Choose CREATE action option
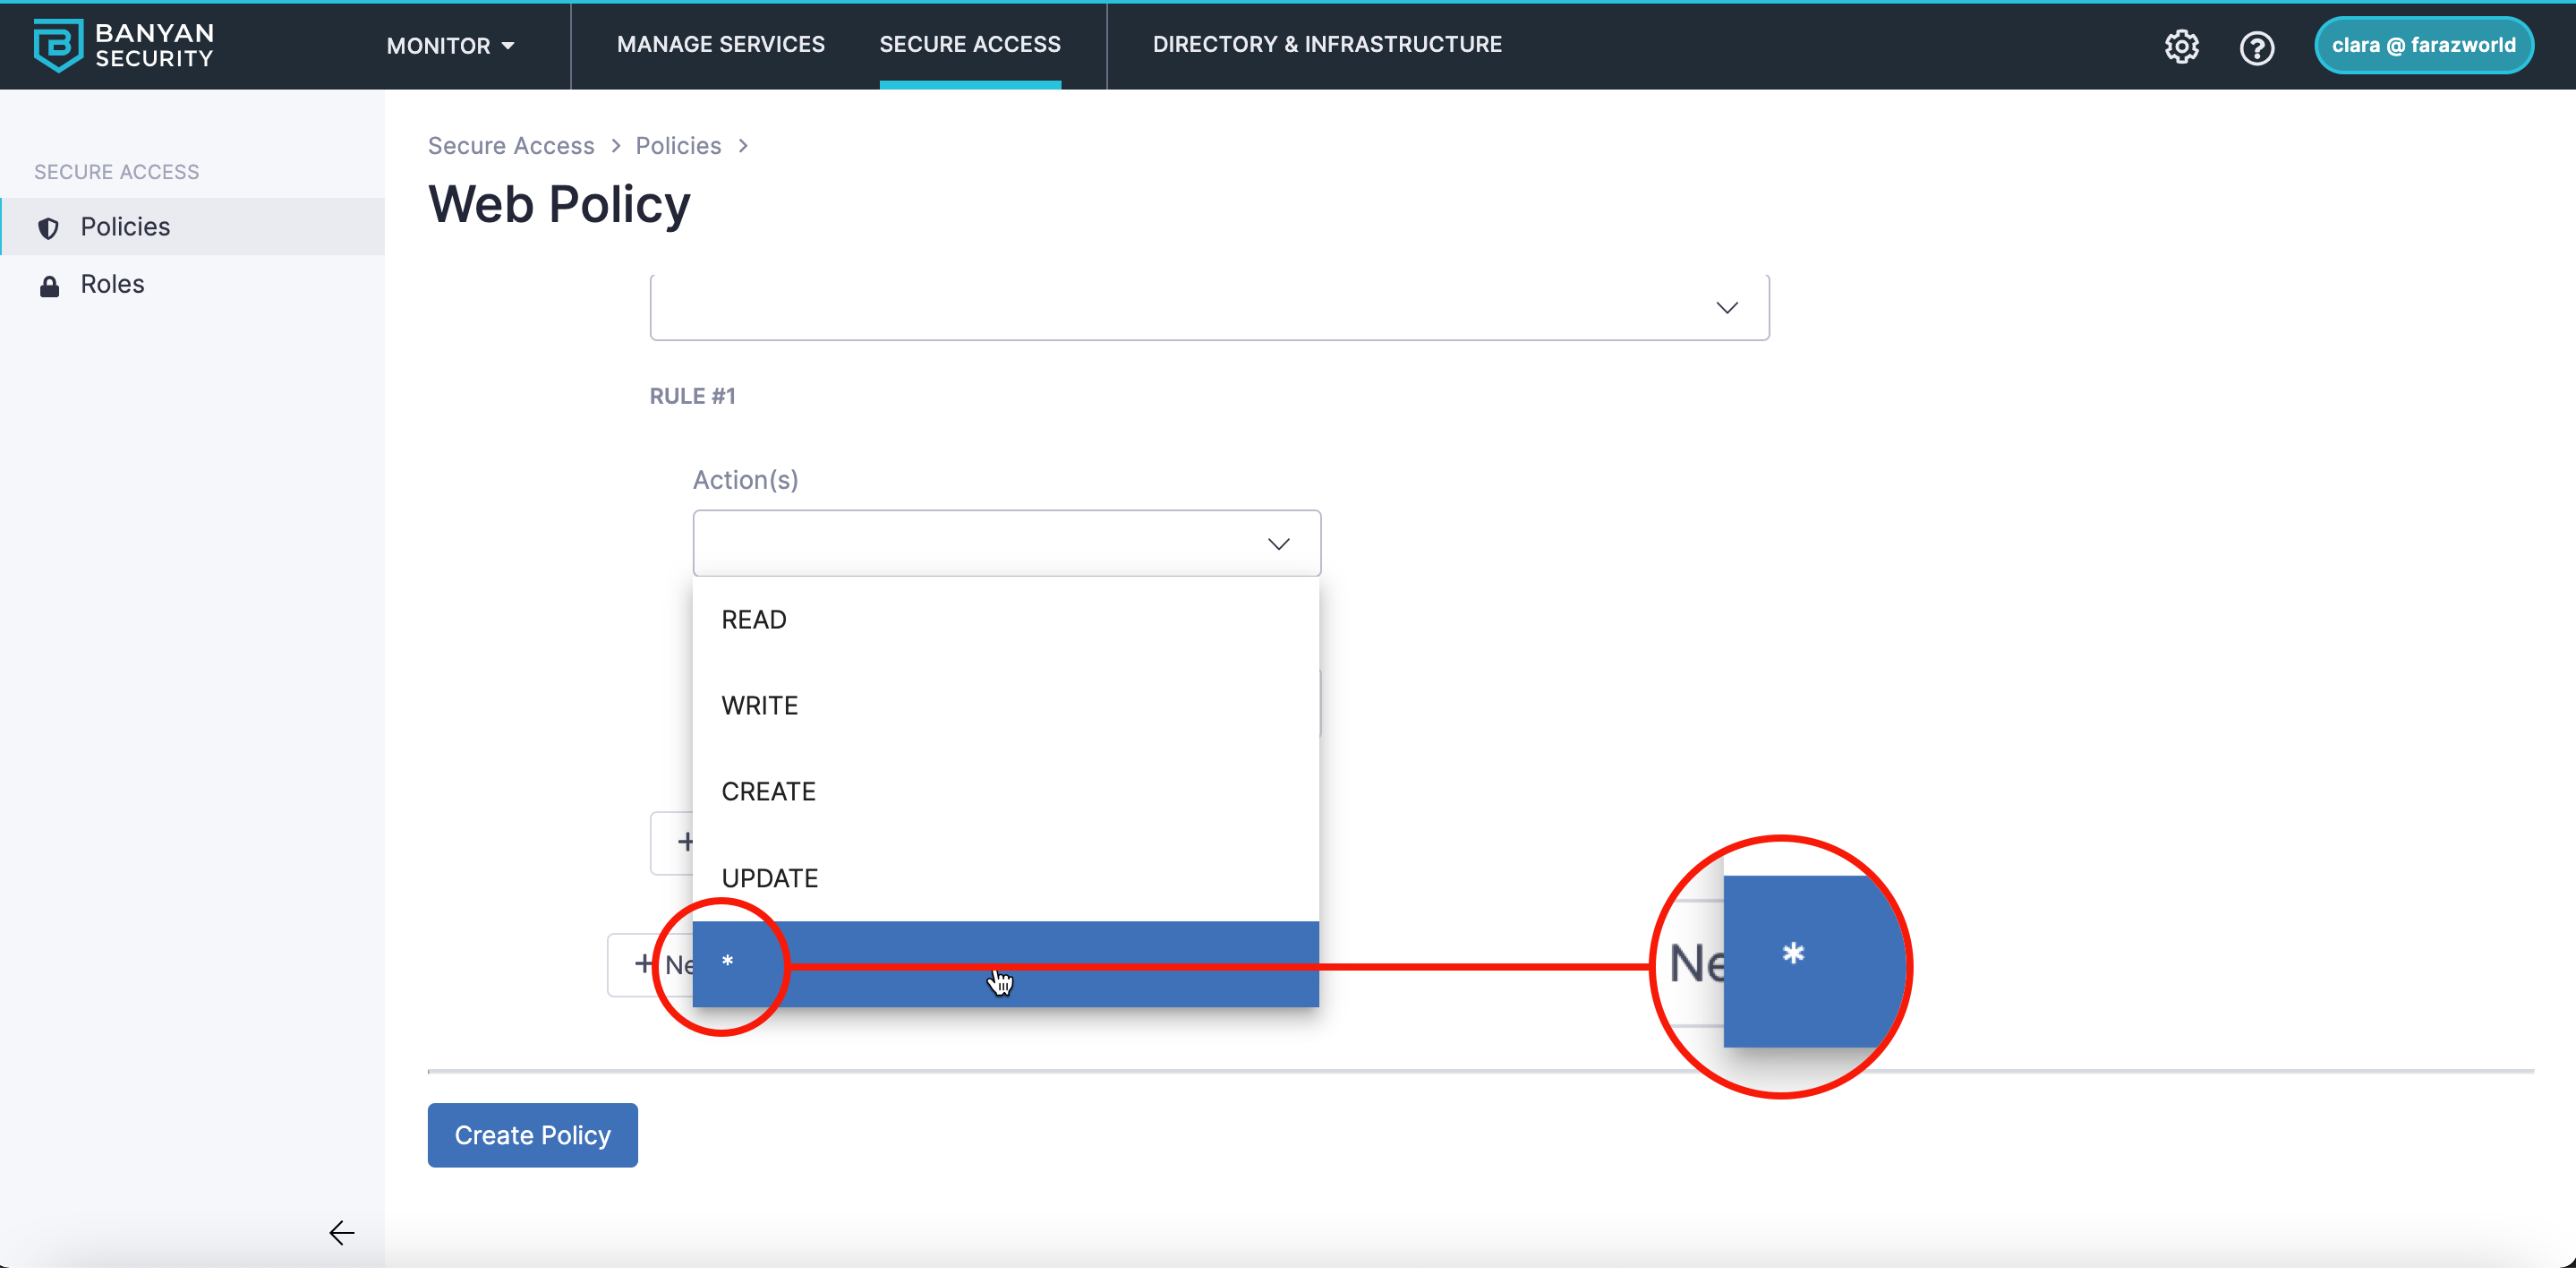 tap(768, 791)
